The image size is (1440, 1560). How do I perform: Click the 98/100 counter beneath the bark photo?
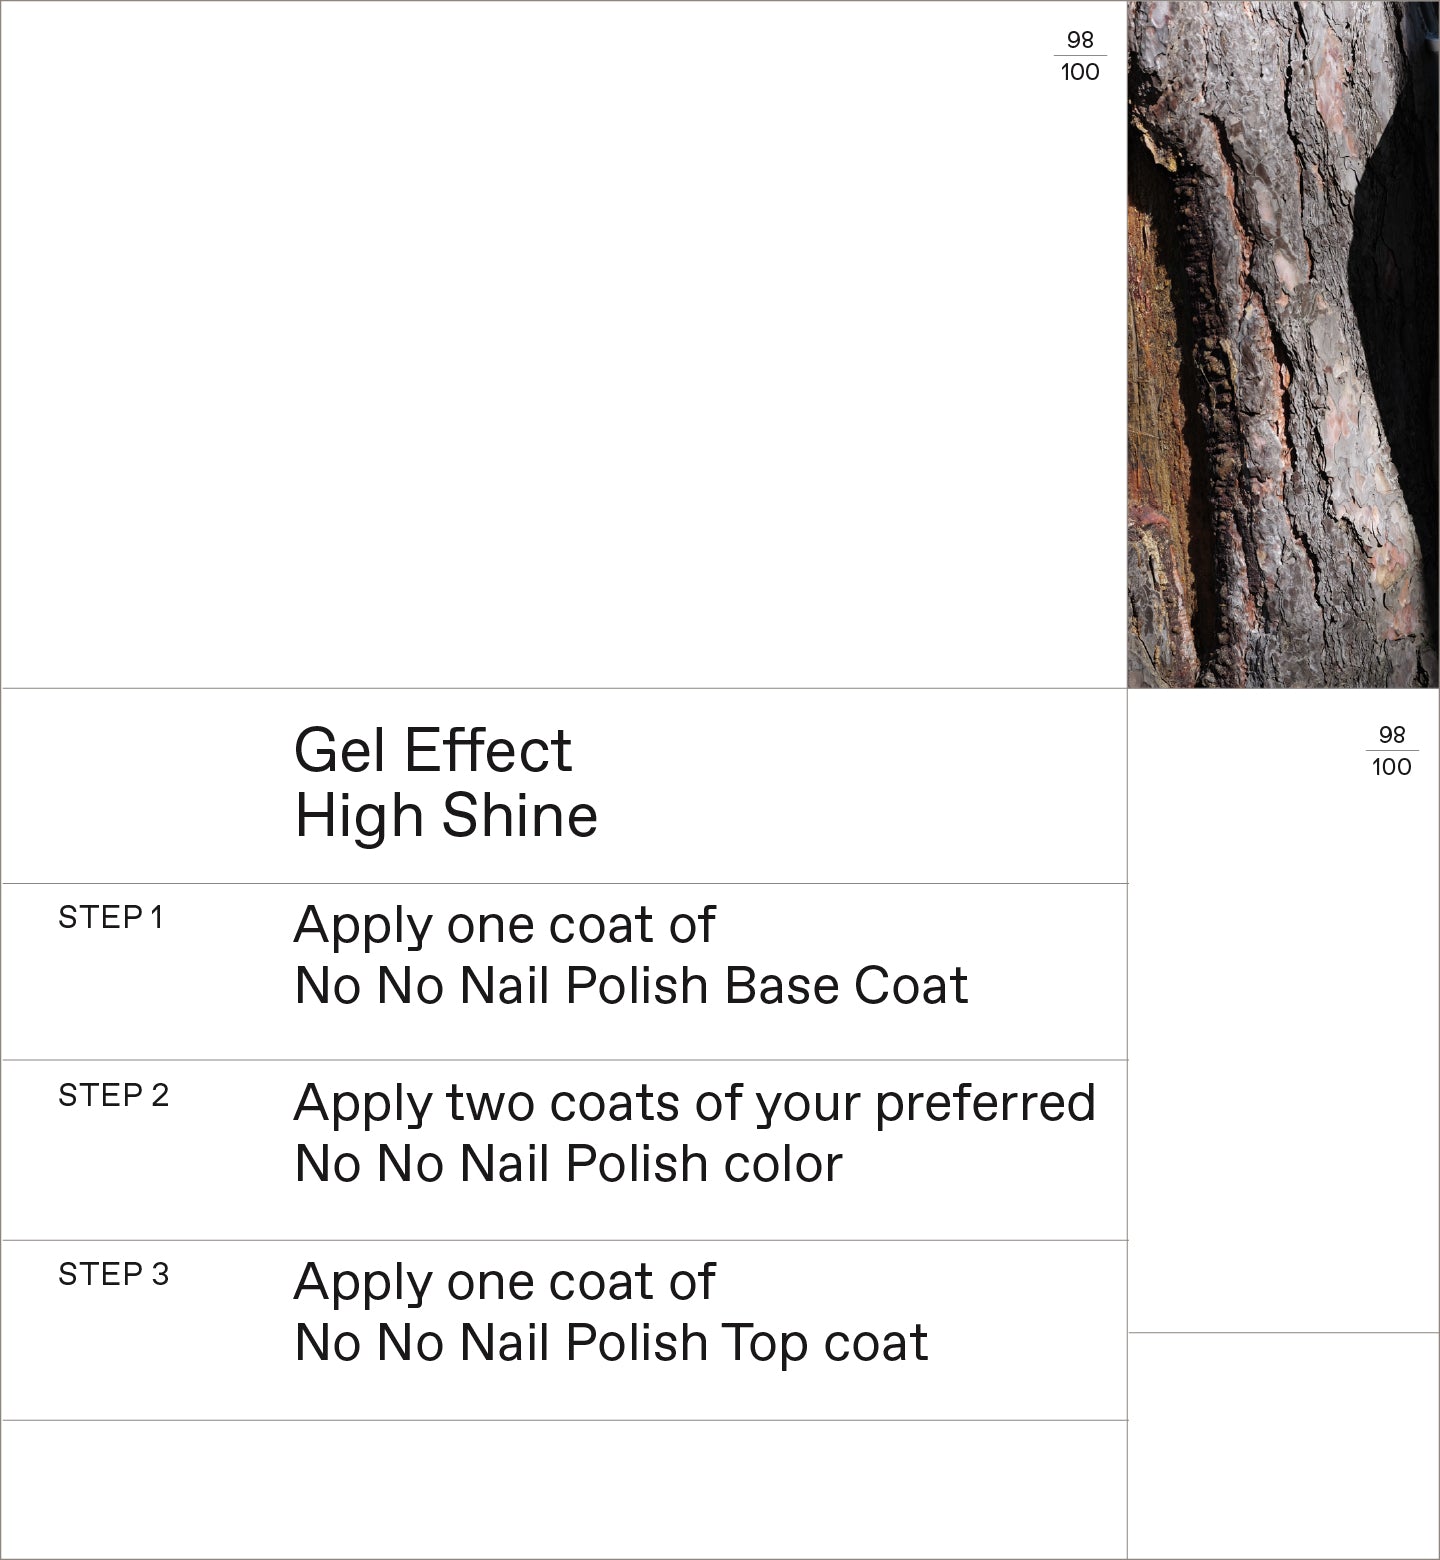[x=1391, y=751]
